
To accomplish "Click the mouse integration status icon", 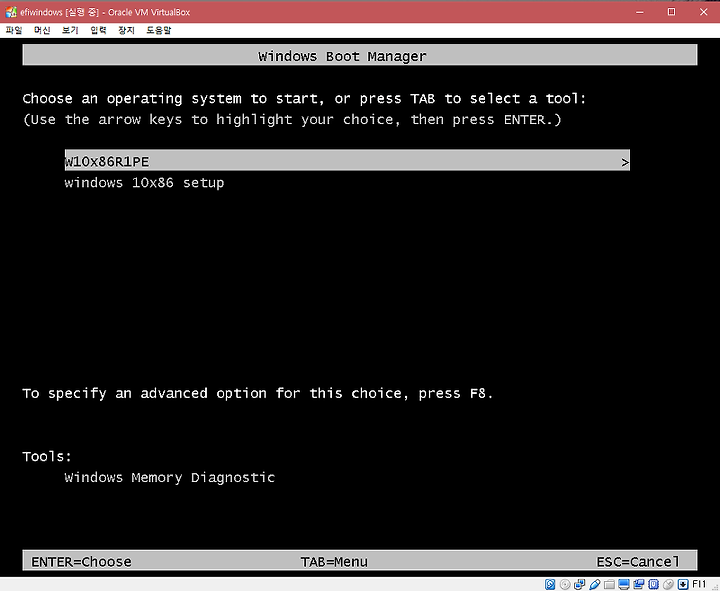I will (x=669, y=584).
